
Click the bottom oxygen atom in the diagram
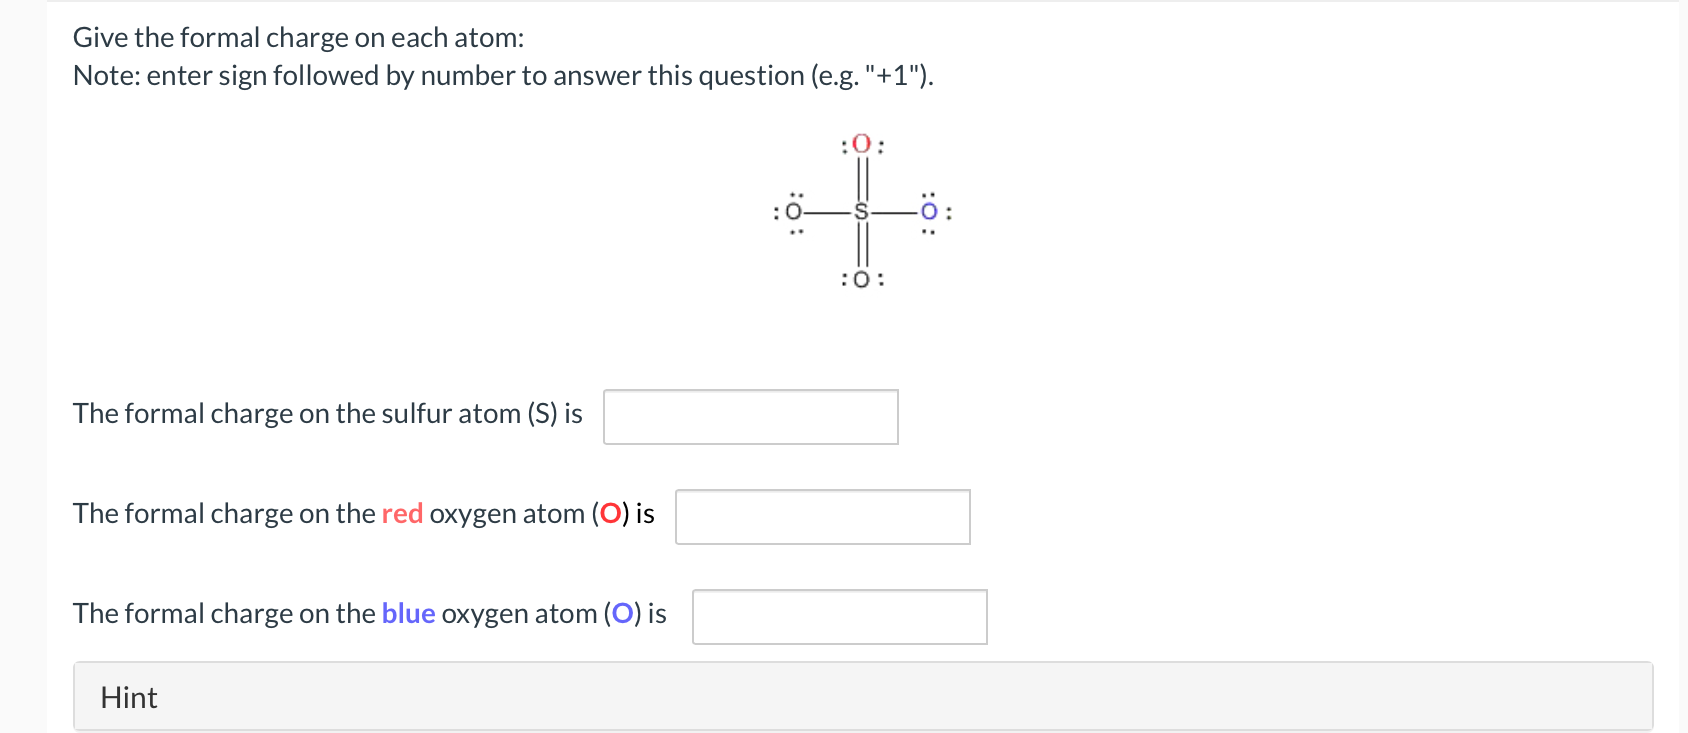[862, 279]
